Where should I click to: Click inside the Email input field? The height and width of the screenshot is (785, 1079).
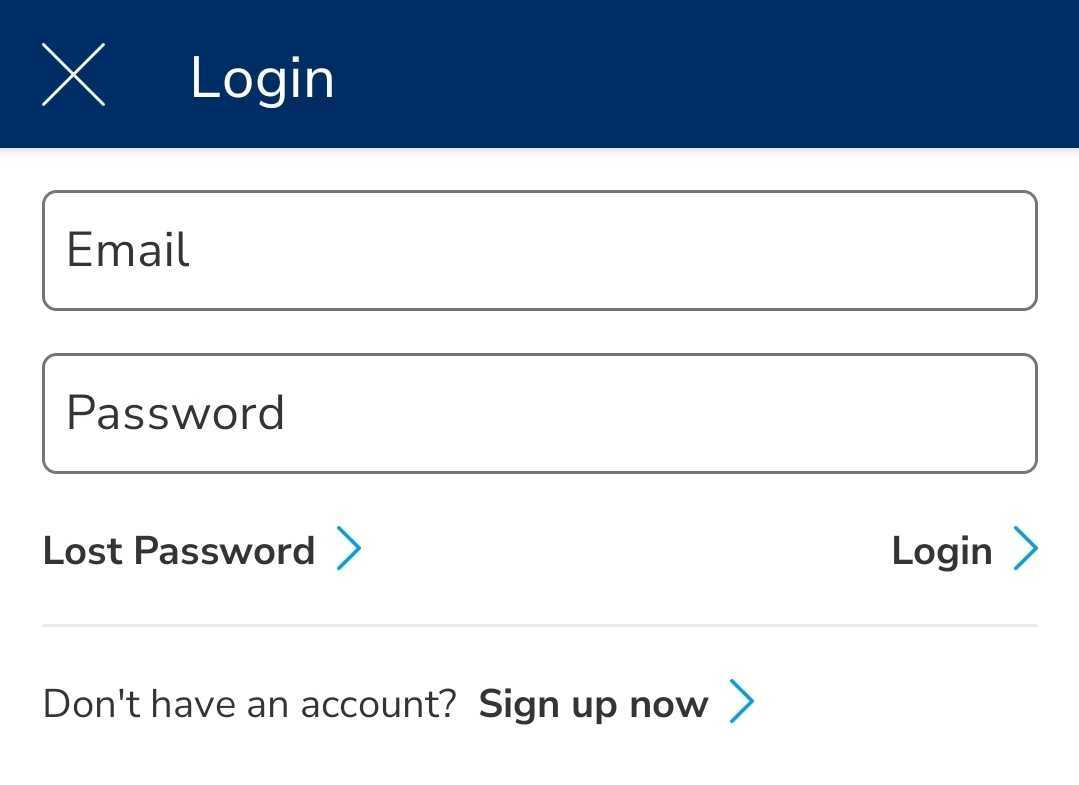(540, 250)
